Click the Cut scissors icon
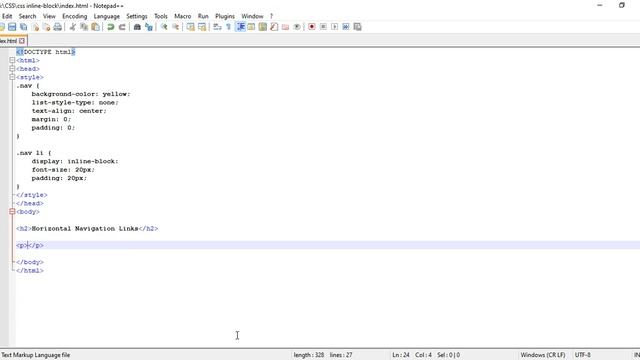 coord(73,27)
